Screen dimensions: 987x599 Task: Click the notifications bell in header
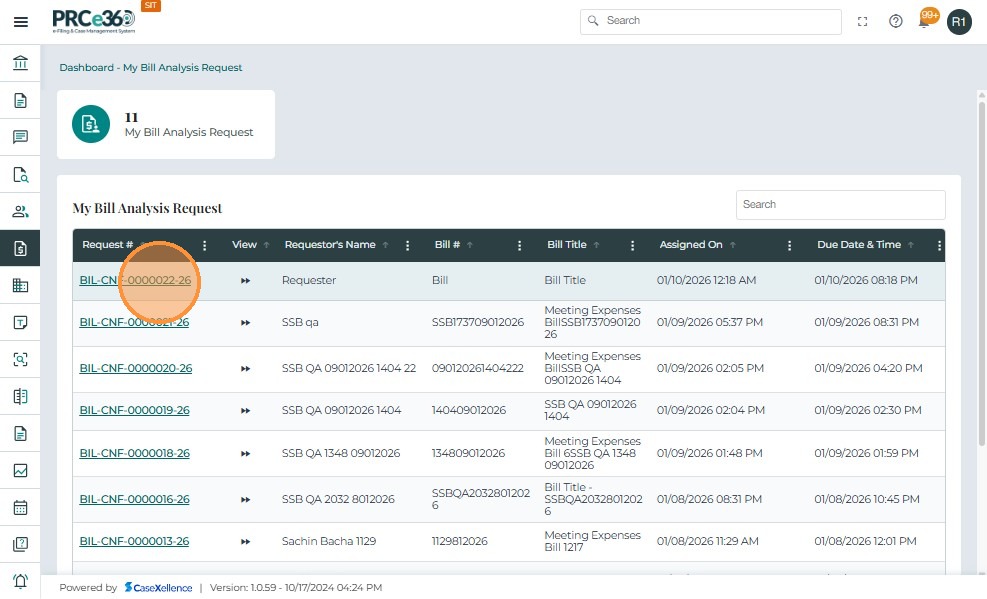tap(925, 21)
